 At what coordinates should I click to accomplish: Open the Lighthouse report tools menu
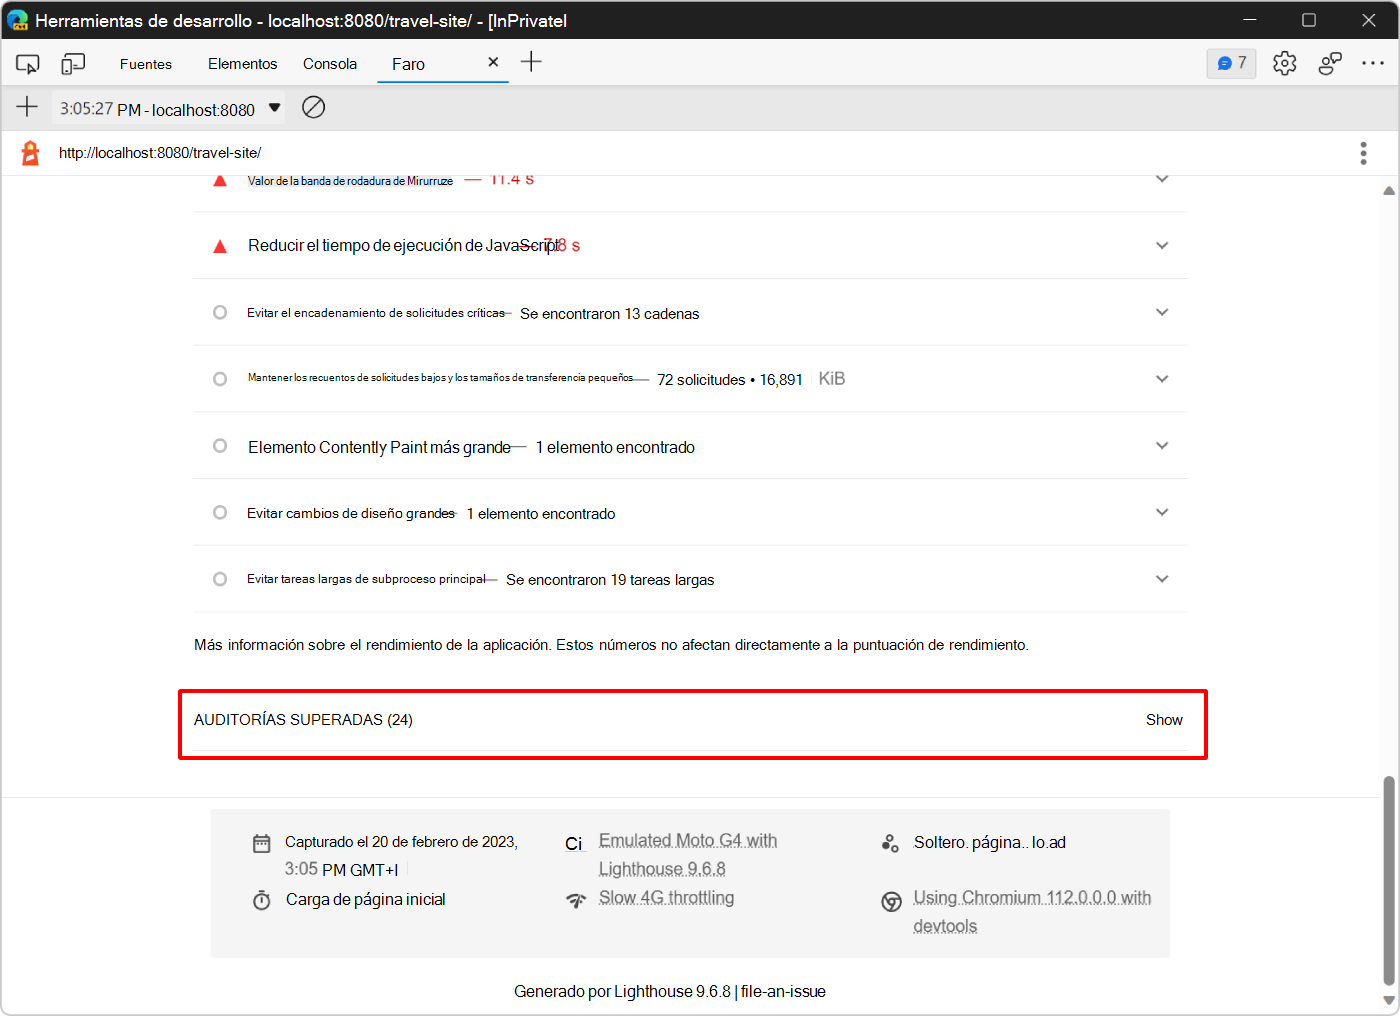[1363, 153]
